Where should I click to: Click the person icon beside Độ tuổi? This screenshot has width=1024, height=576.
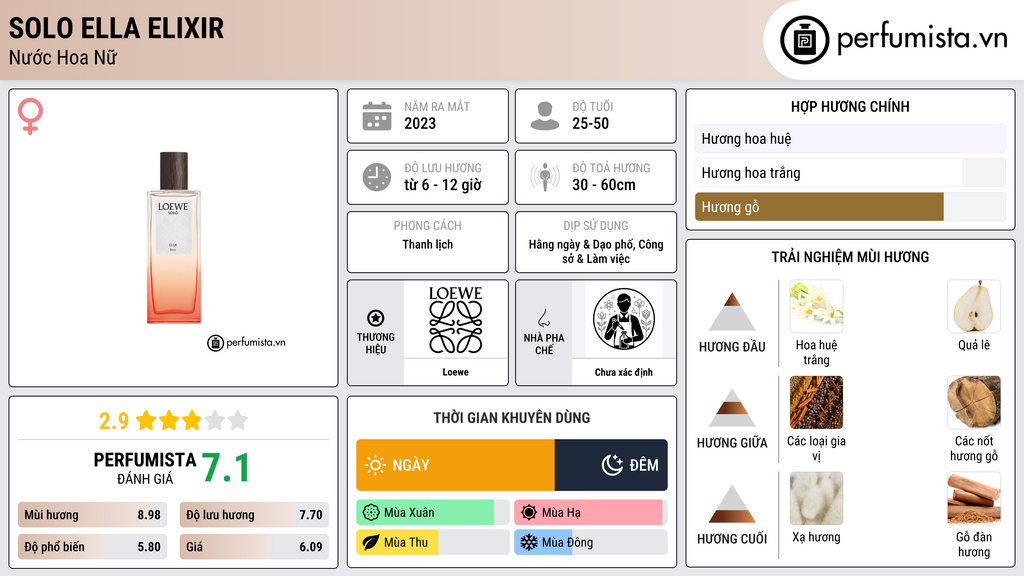(545, 116)
